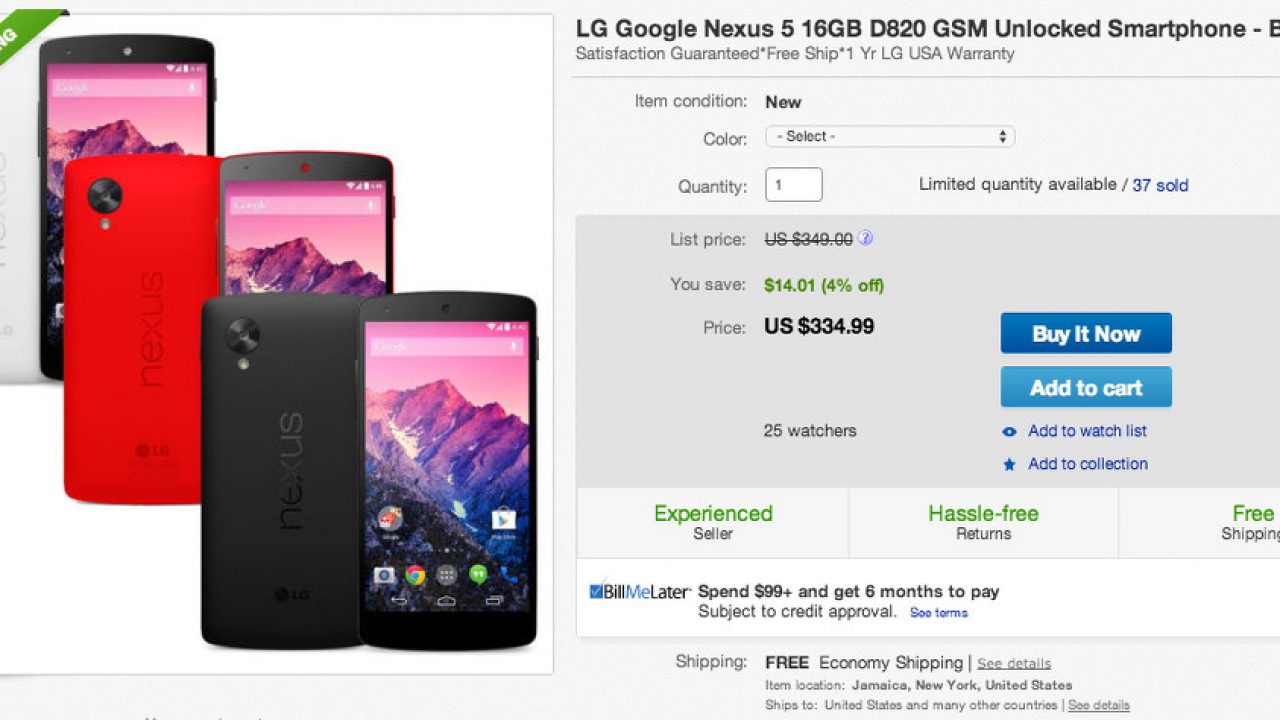Viewport: 1280px width, 720px height.
Task: Click the Hassle-free Returns badge
Action: coord(983,522)
